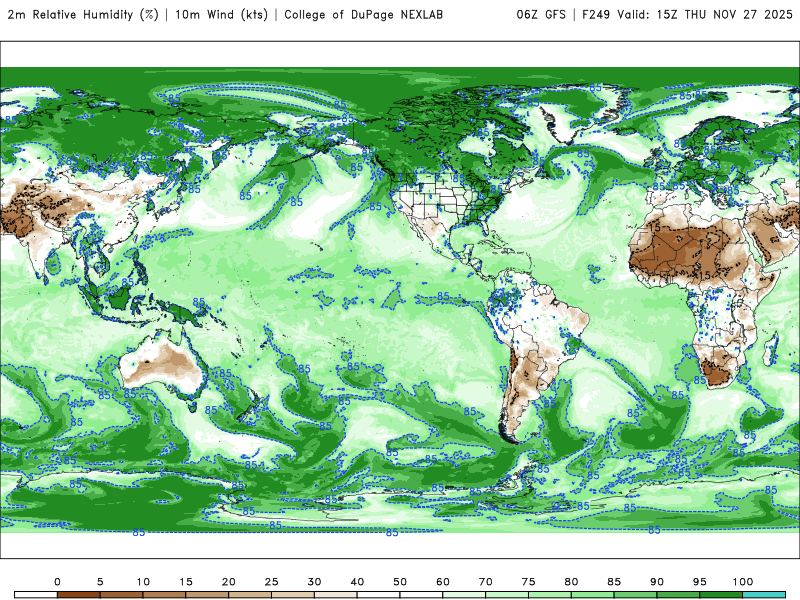This screenshot has width=800, height=600.
Task: Select the 70–75 light green legend swatch
Action: (x=507, y=595)
